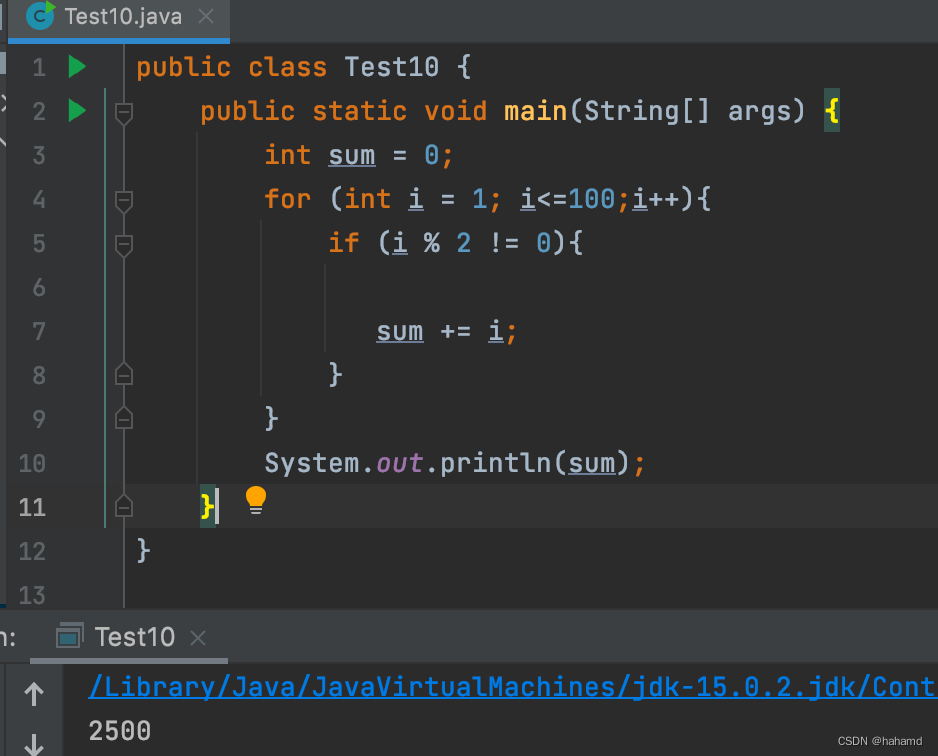Click the Java class icon on the Test10.java tab
This screenshot has height=756, width=938.
[x=41, y=16]
